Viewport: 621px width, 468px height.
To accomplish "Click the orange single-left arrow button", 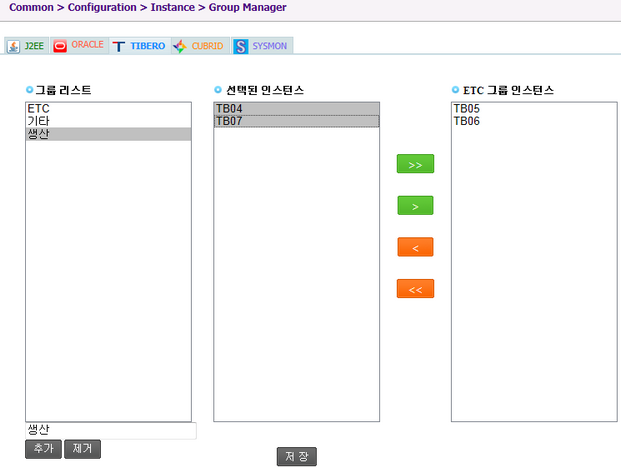I will [x=415, y=247].
